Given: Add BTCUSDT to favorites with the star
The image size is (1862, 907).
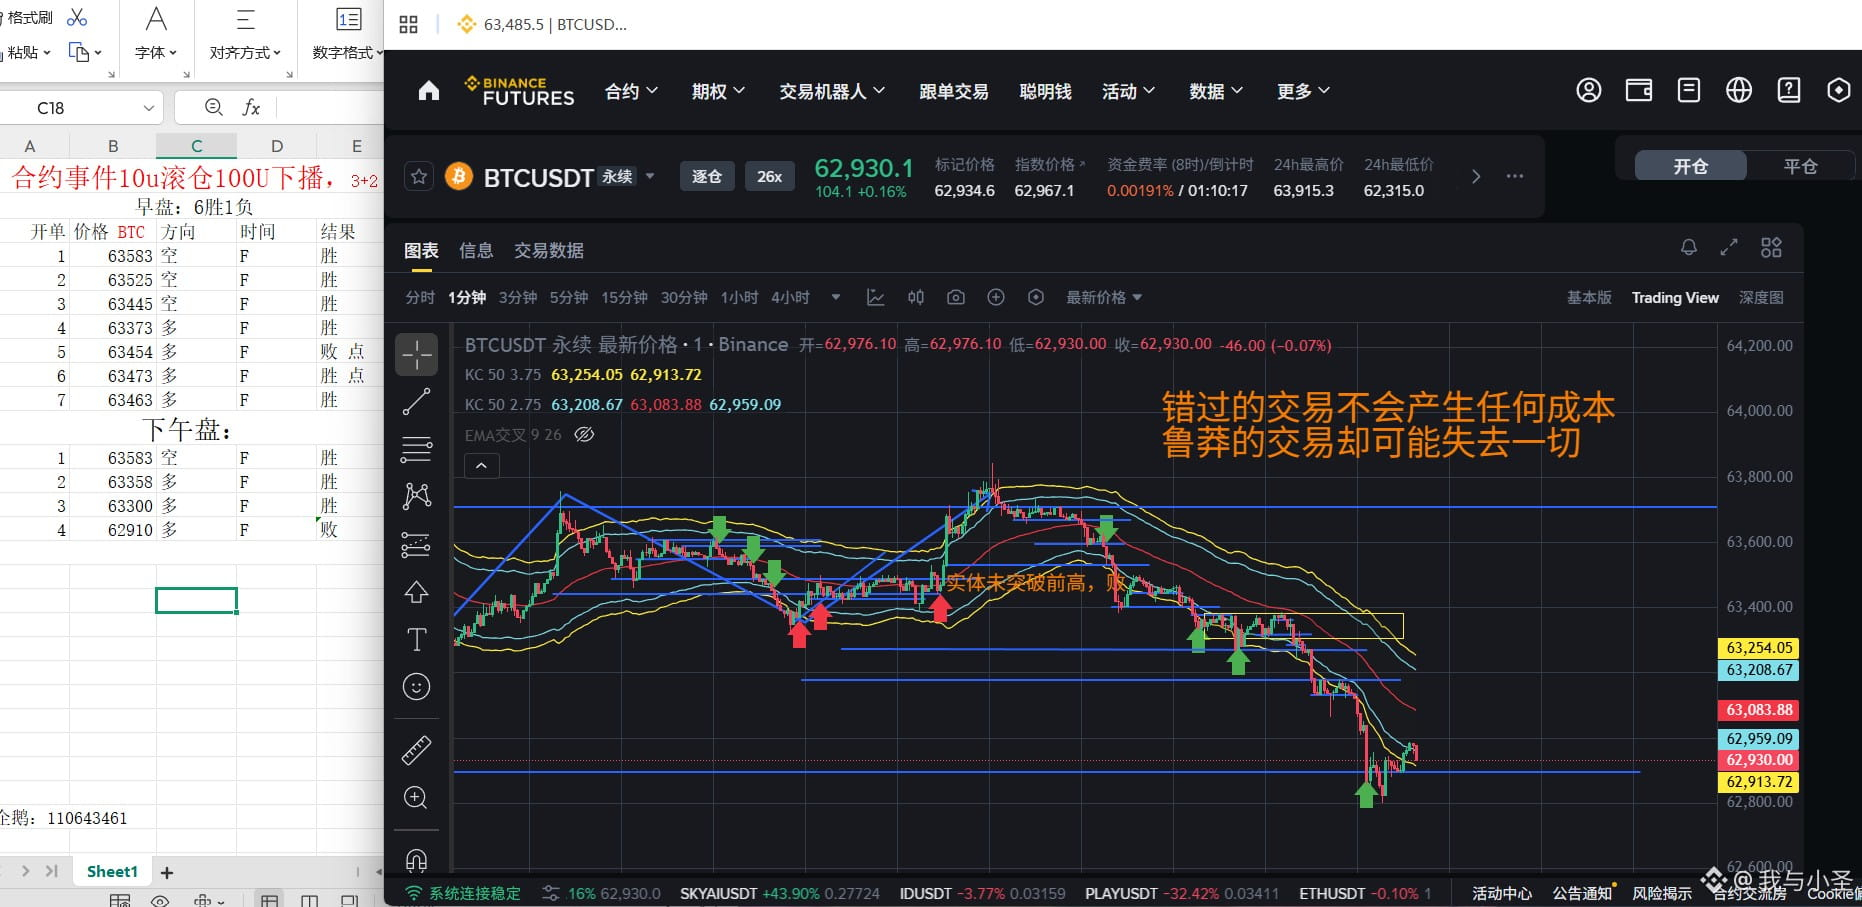Looking at the screenshot, I should click(x=419, y=177).
